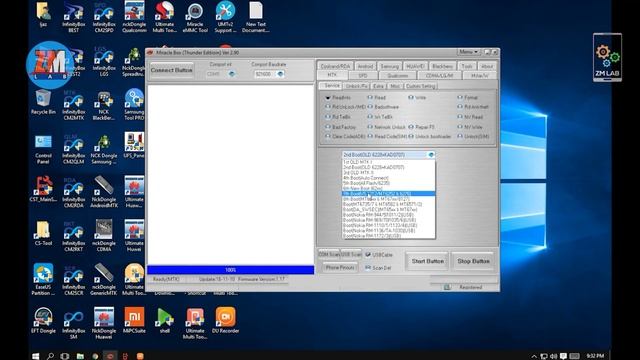Select the InfinityBox LGS desktop icon
The height and width of the screenshot is (360, 640).
coord(104,61)
